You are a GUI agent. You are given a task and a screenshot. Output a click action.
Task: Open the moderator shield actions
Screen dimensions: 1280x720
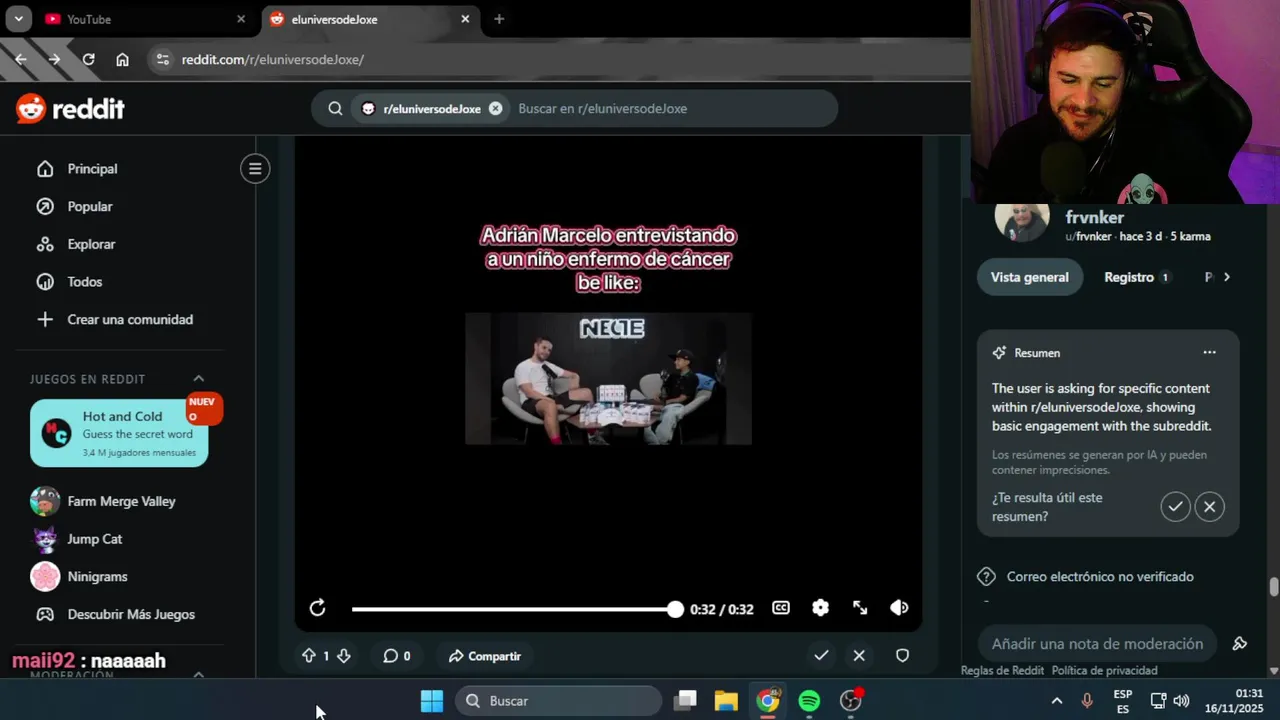coord(902,655)
